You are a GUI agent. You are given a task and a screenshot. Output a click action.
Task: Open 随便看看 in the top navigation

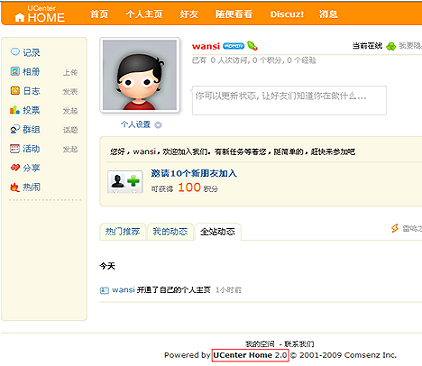pos(234,14)
